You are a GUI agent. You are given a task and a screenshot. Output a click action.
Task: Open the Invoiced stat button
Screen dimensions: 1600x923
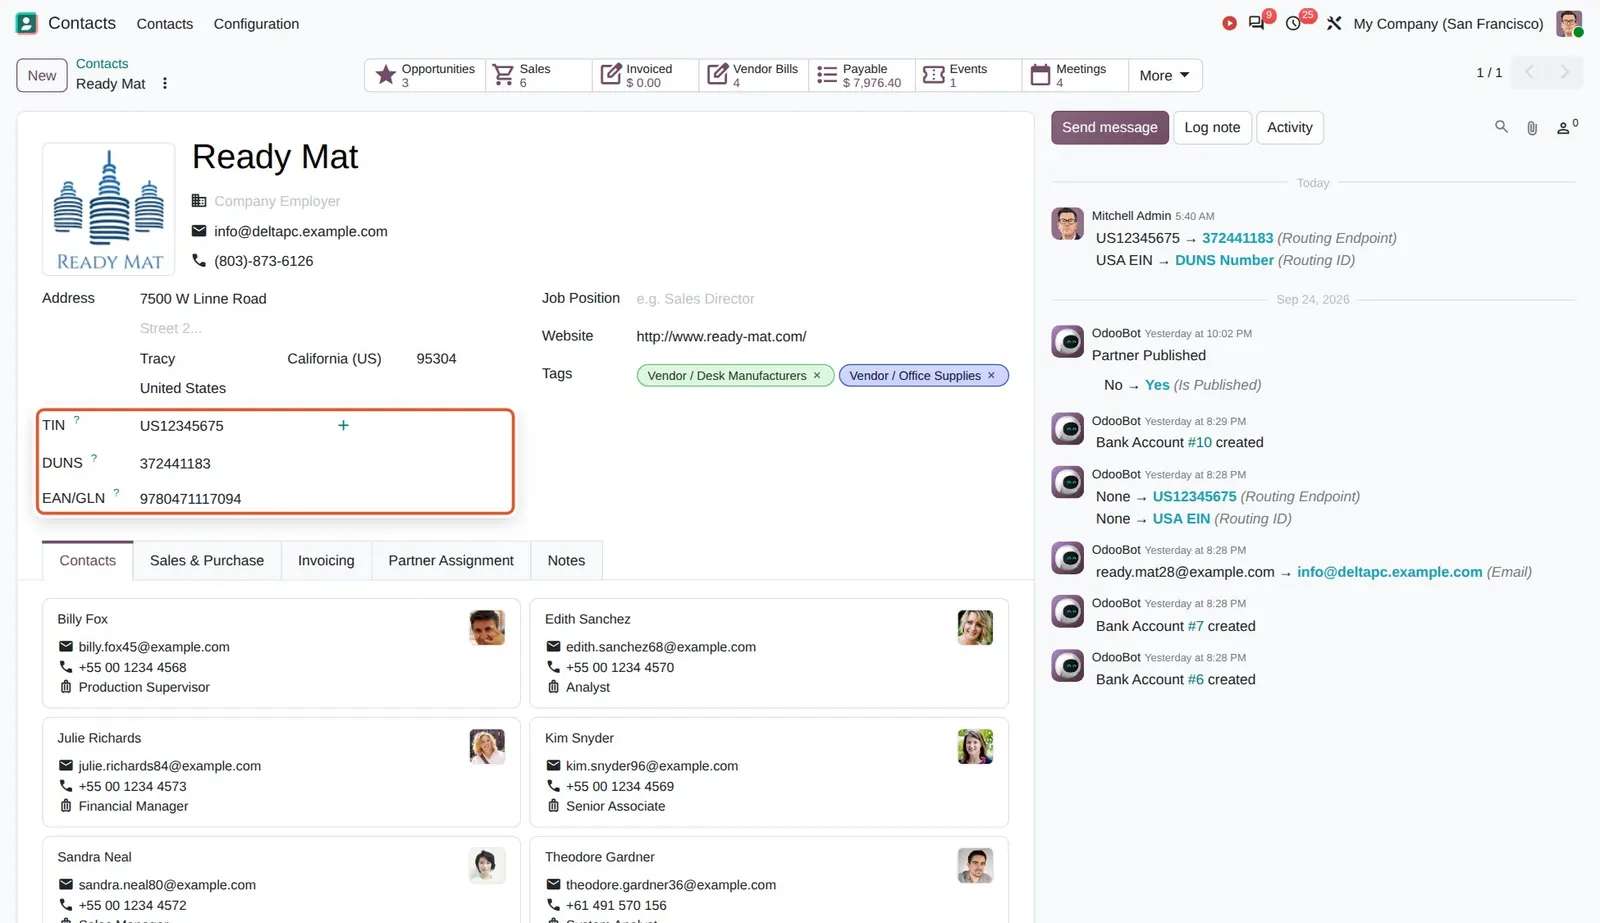646,75
